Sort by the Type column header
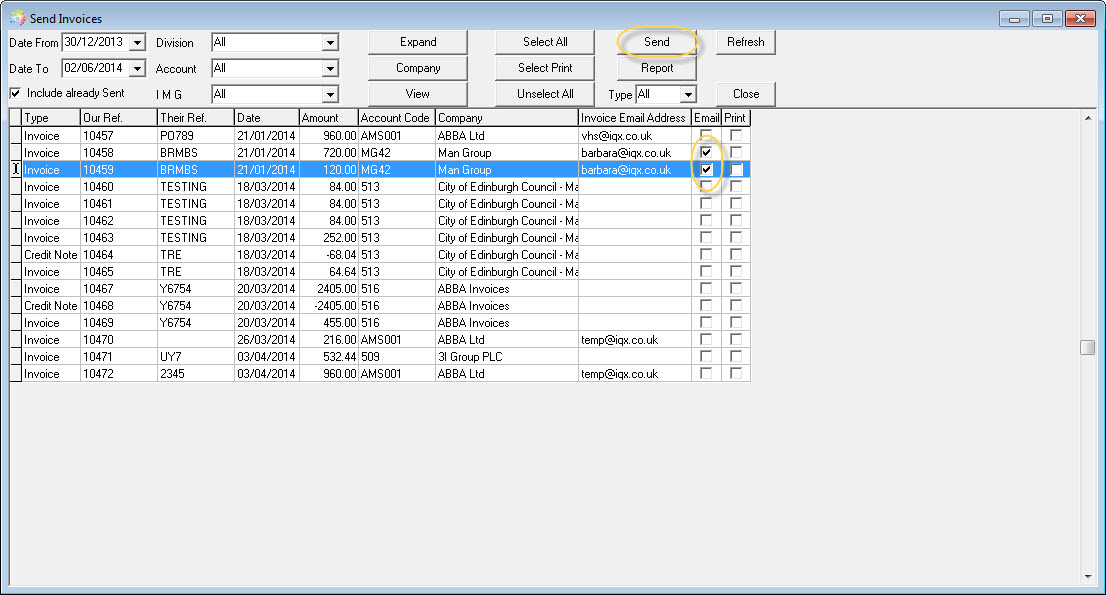1106x595 pixels. (51, 118)
